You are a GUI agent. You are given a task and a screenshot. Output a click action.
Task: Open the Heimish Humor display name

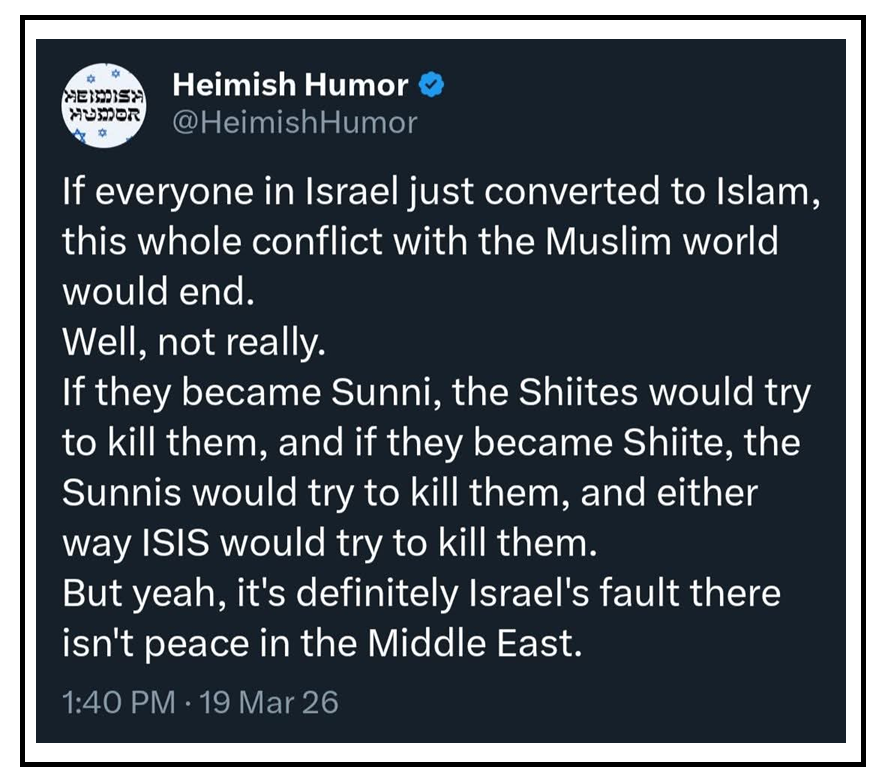pos(290,86)
